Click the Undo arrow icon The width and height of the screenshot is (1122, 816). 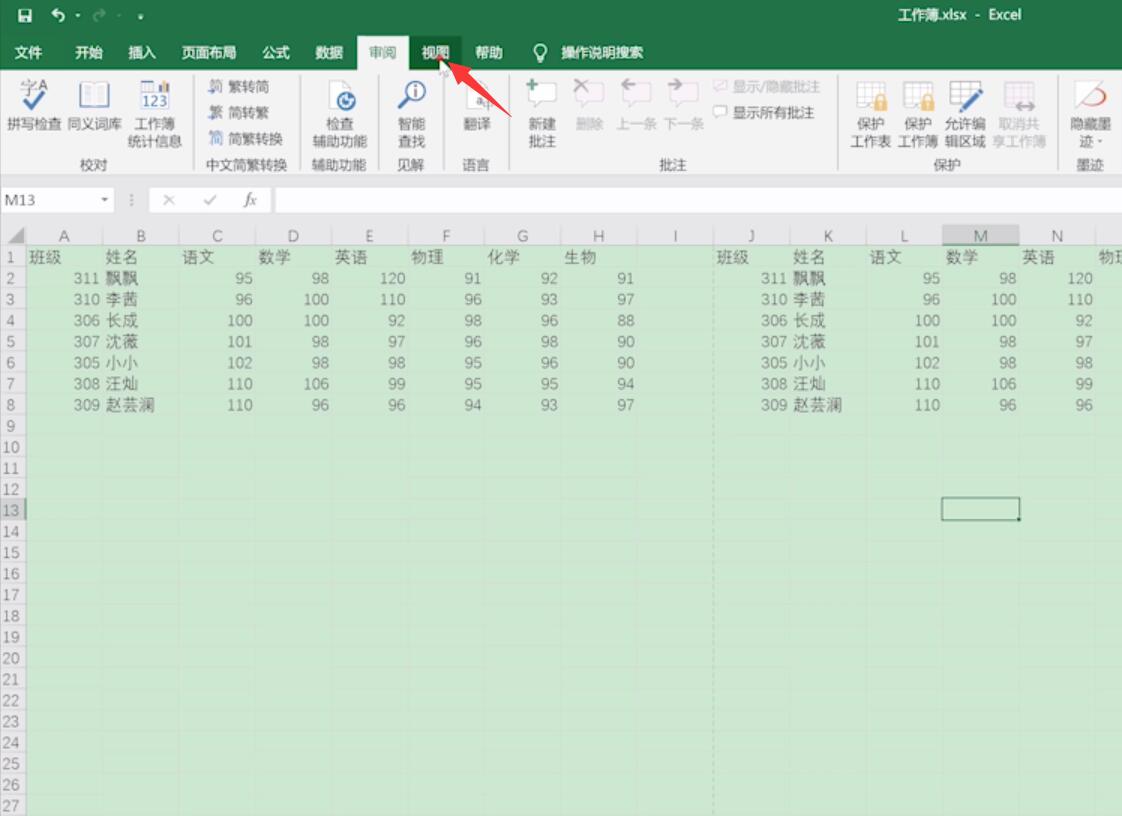point(58,15)
